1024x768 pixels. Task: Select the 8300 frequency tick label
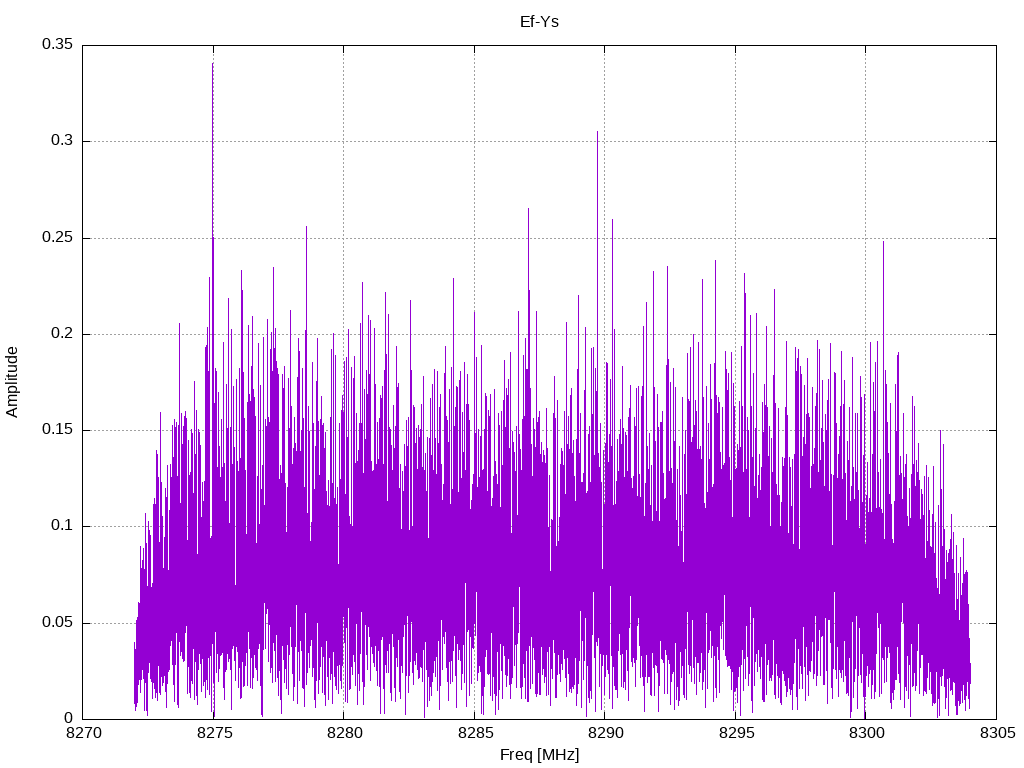(x=866, y=734)
